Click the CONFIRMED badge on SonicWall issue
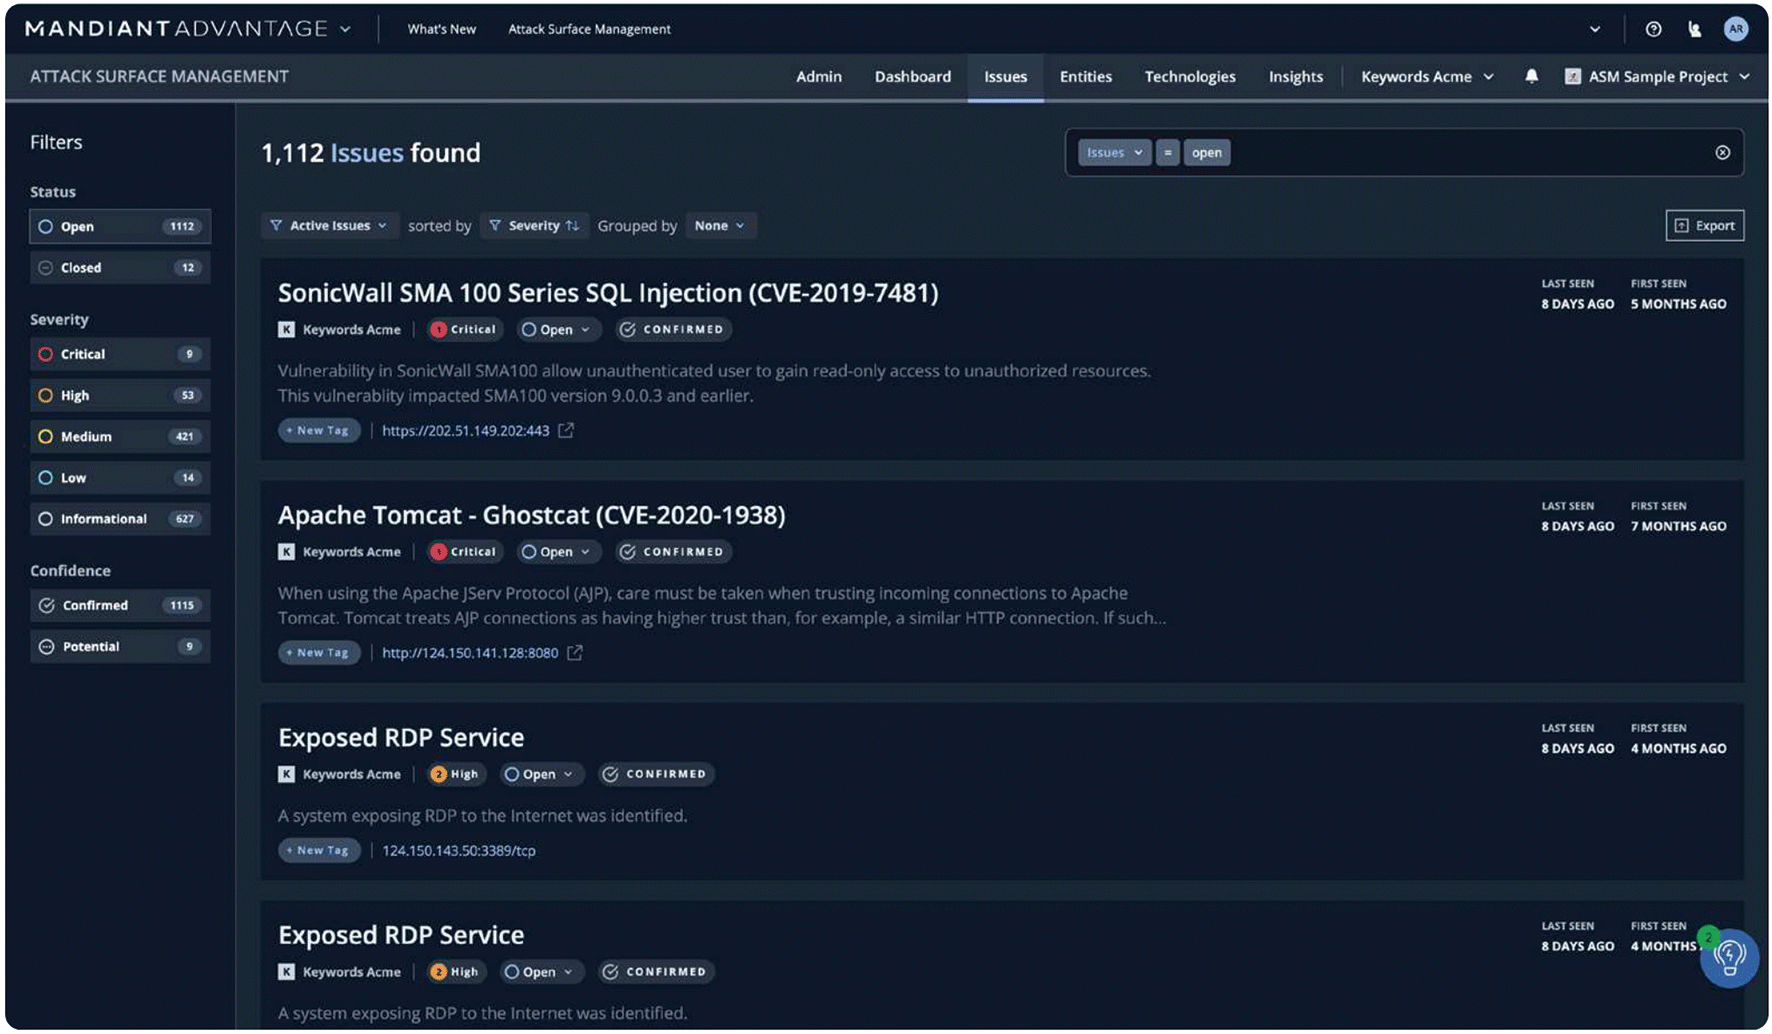 tap(672, 329)
